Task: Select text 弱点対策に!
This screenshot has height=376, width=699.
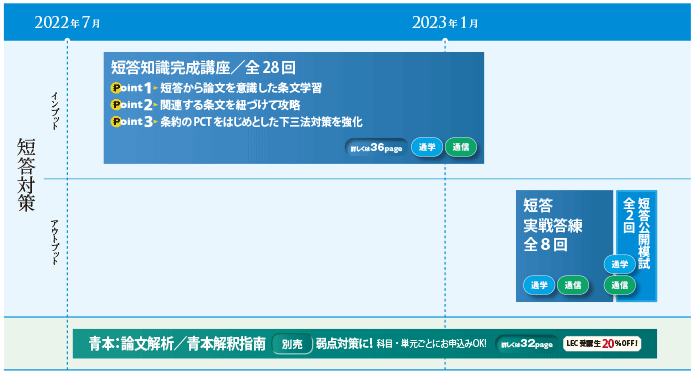Action: coord(344,343)
